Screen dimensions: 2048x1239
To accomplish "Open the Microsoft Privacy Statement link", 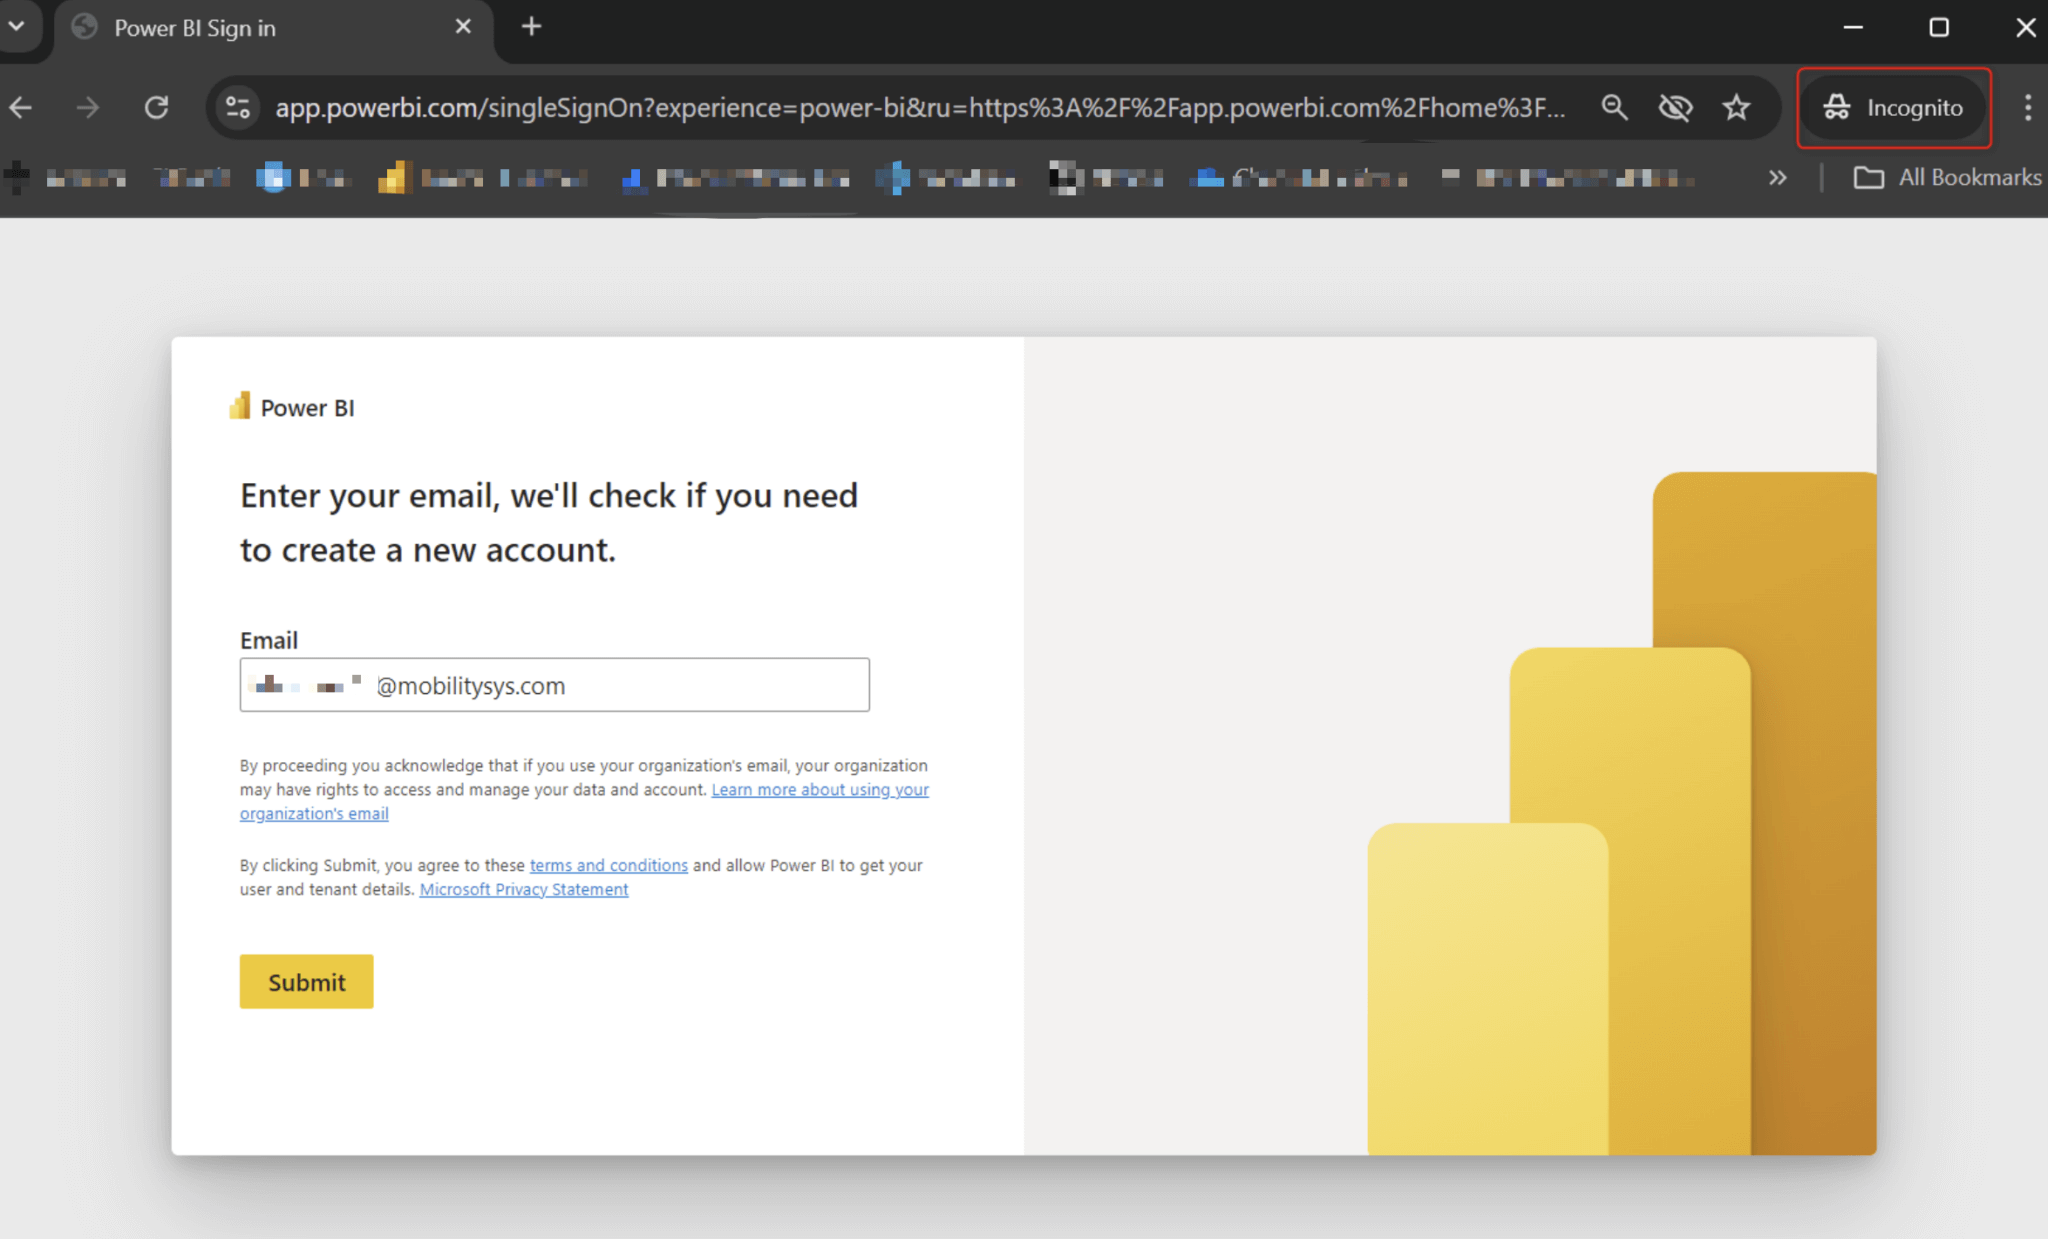I will pos(523,889).
